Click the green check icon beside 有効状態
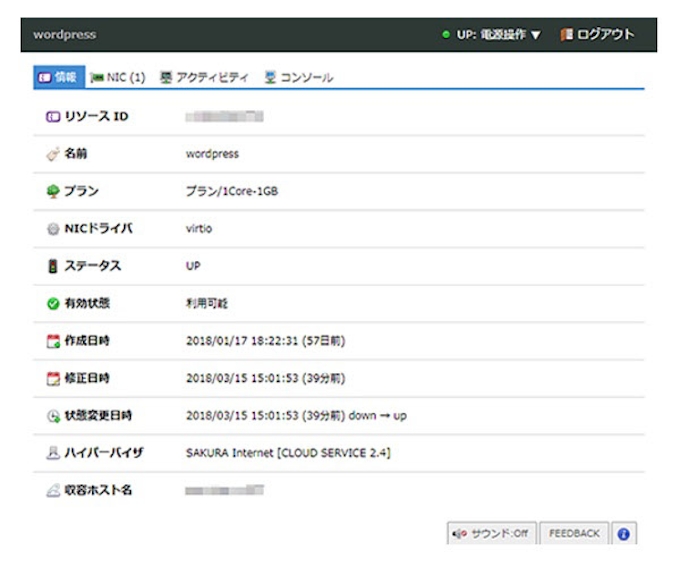The image size is (680, 567). click(x=52, y=303)
